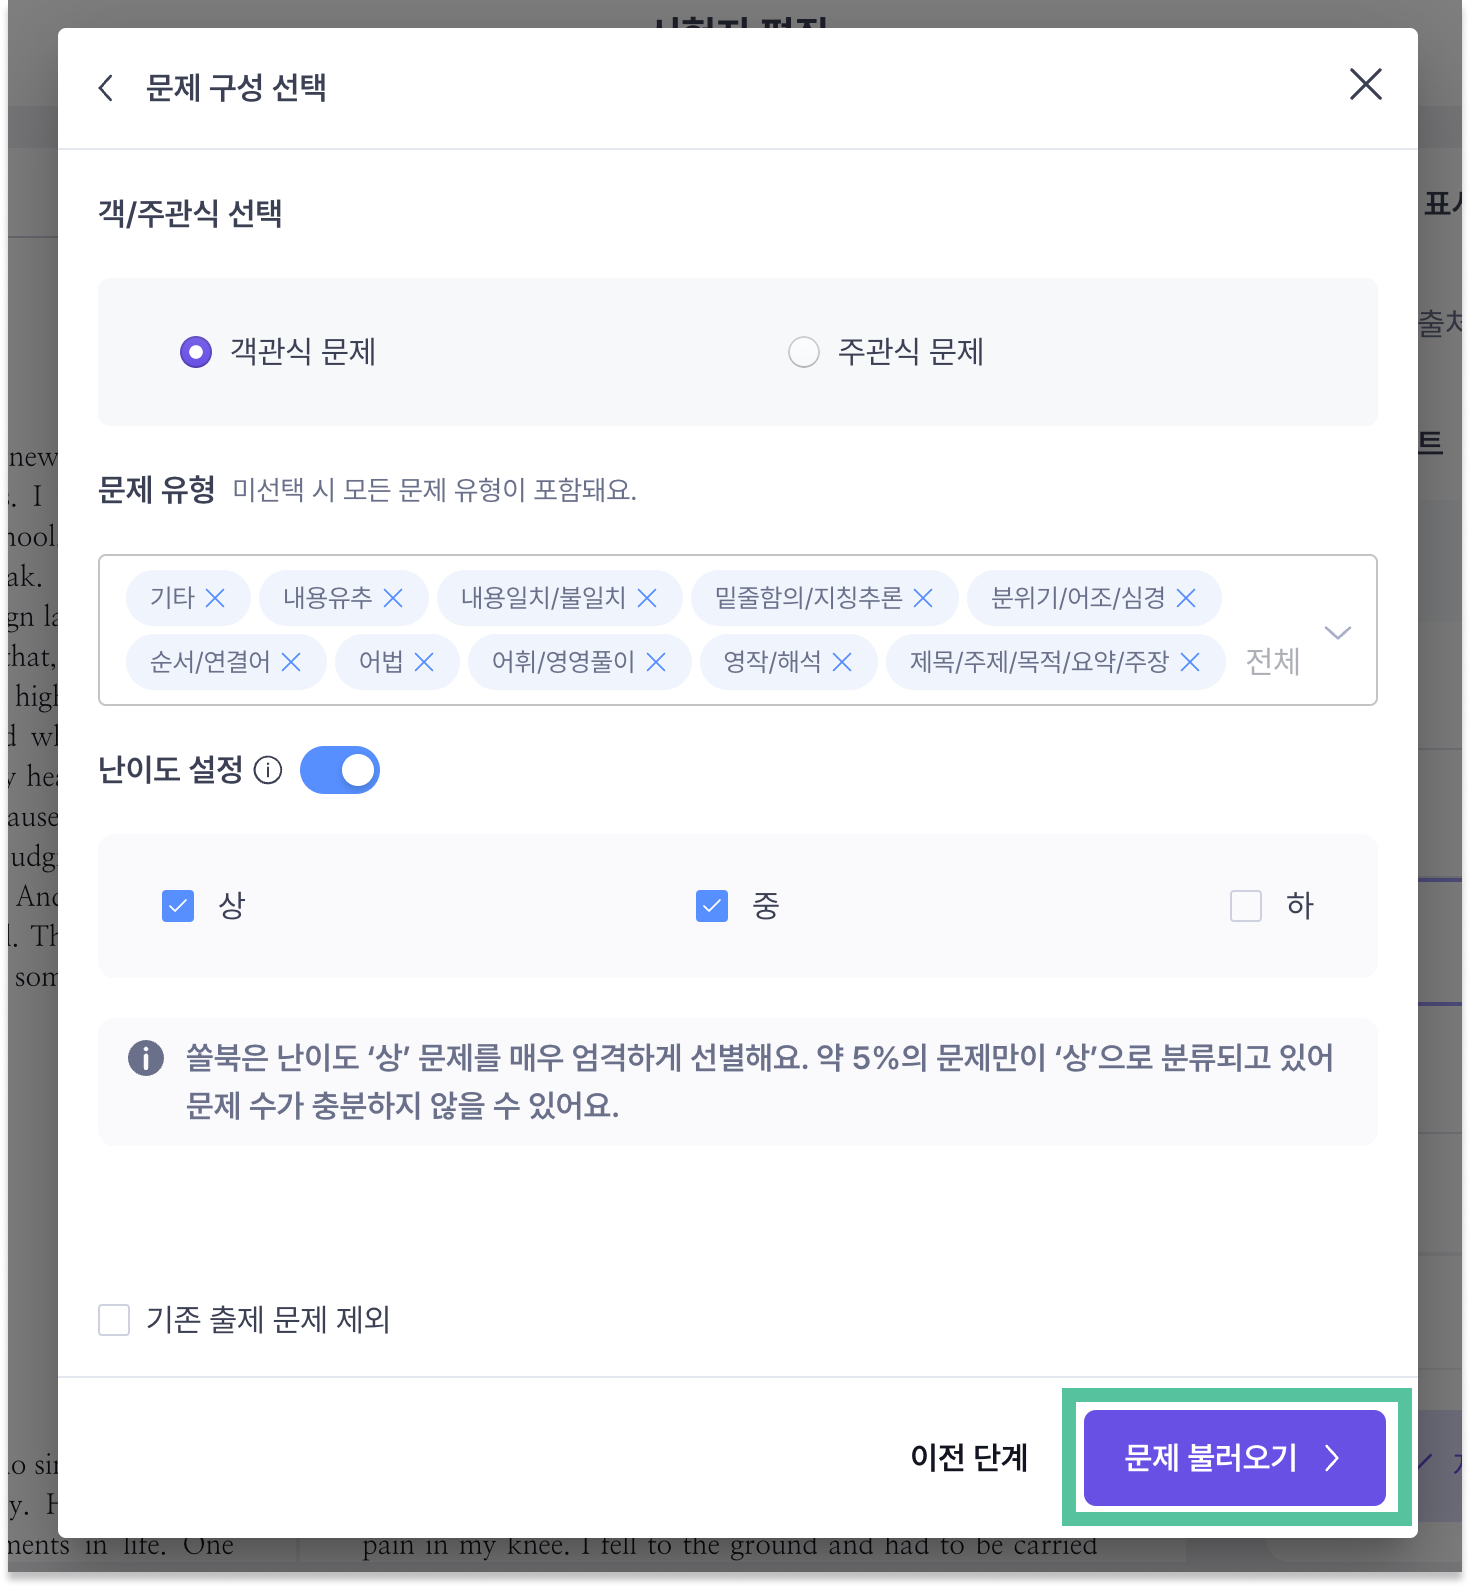
Task: Select the 객관식 문제 radio button
Action: pyautogui.click(x=196, y=352)
